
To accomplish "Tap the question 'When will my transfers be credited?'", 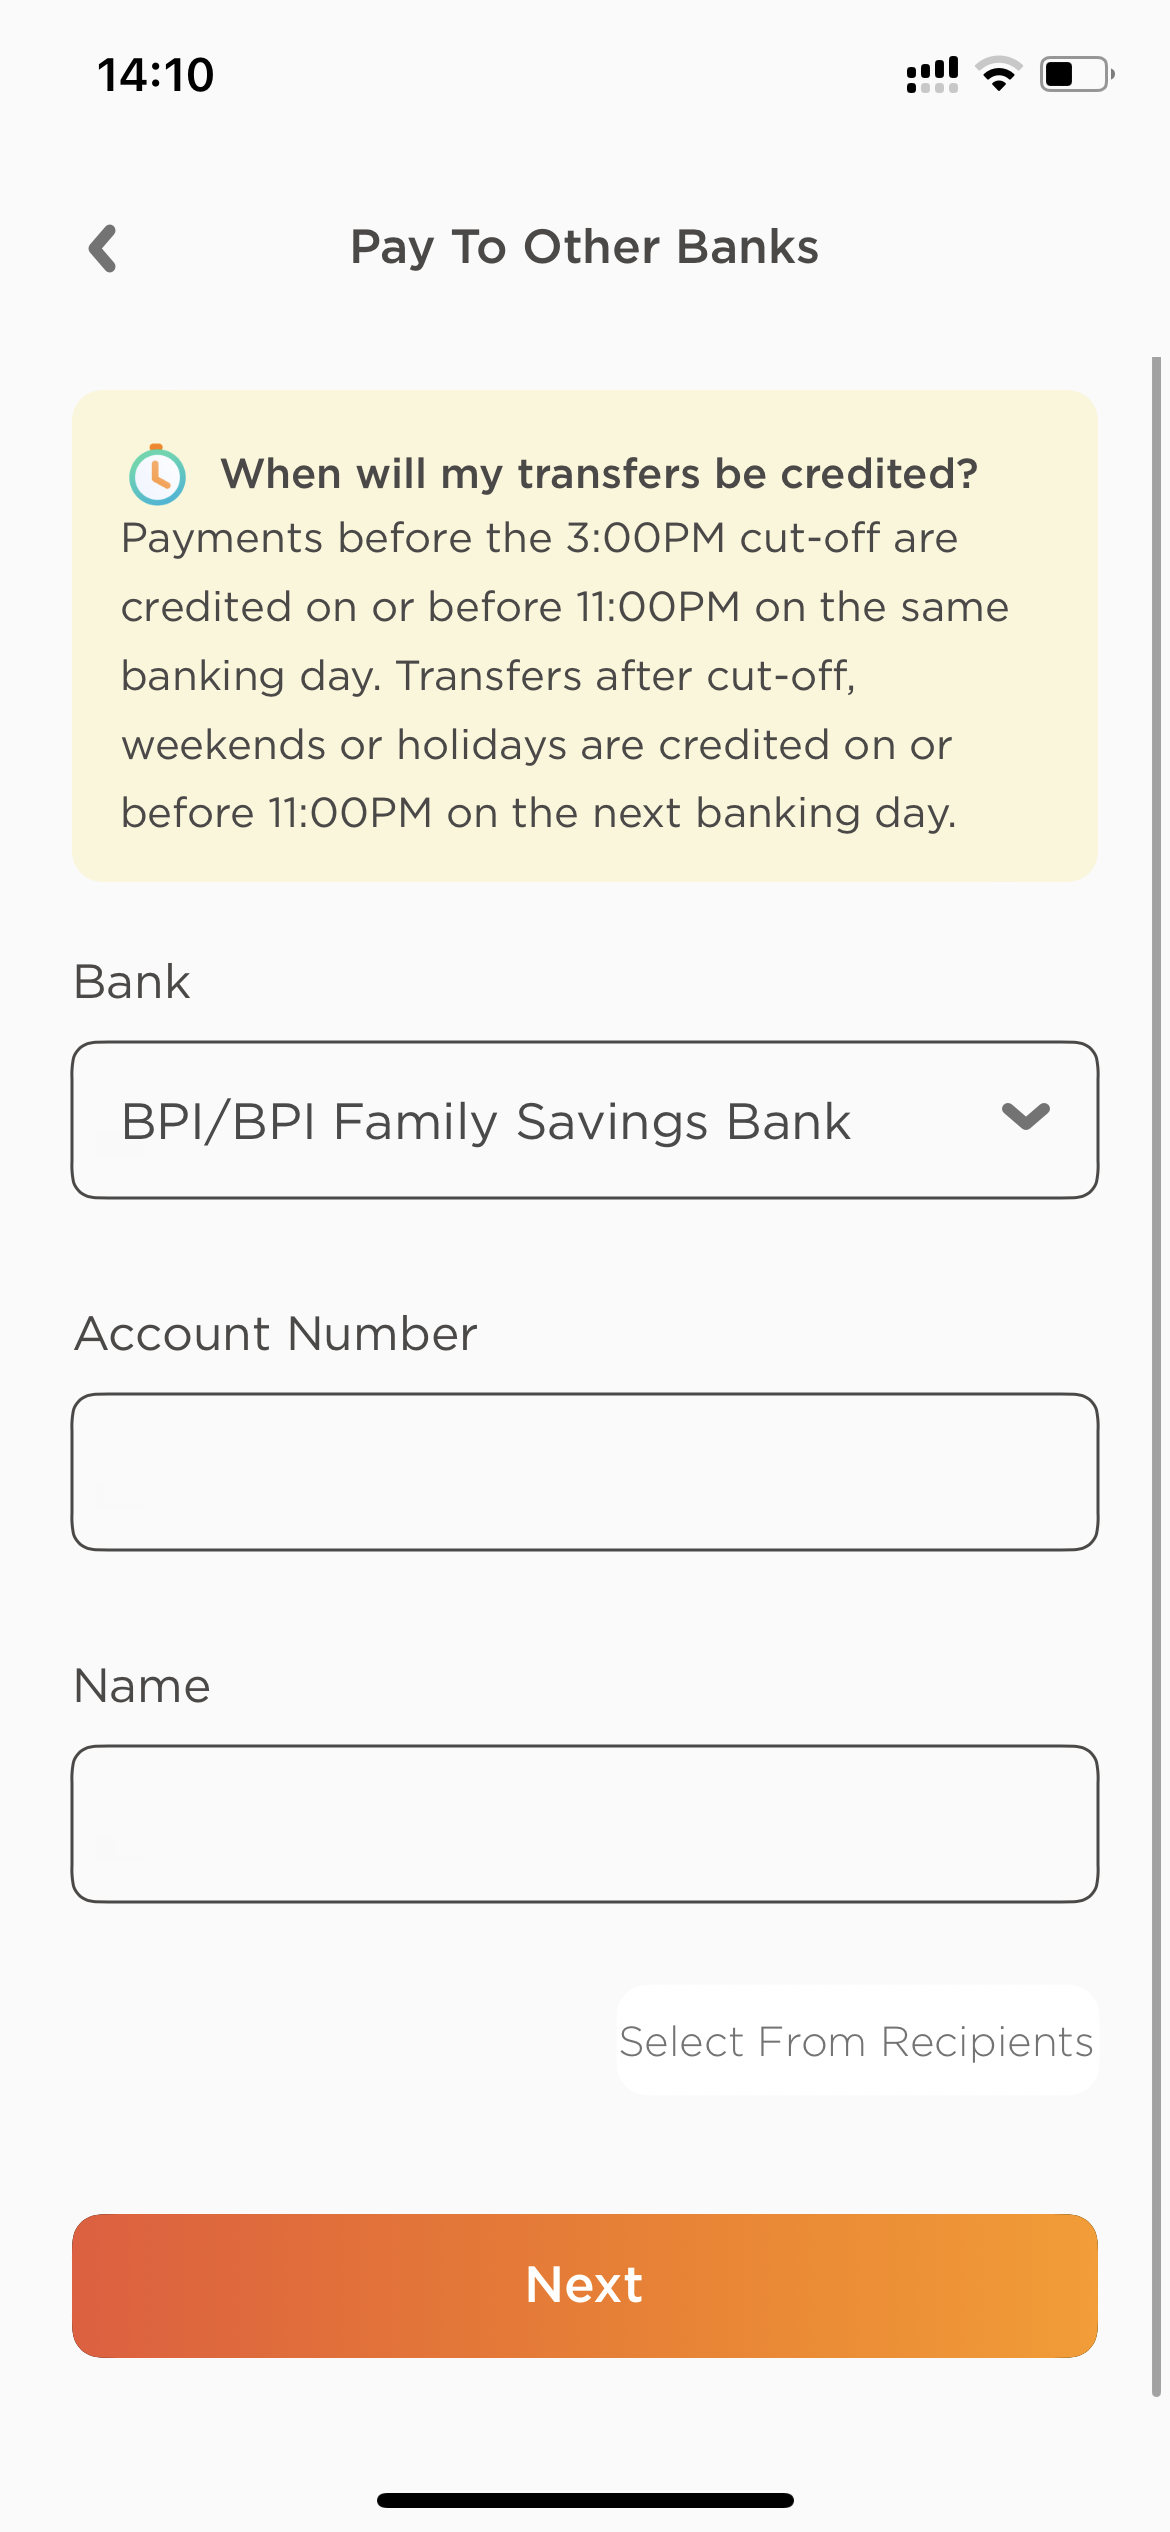I will pos(600,473).
